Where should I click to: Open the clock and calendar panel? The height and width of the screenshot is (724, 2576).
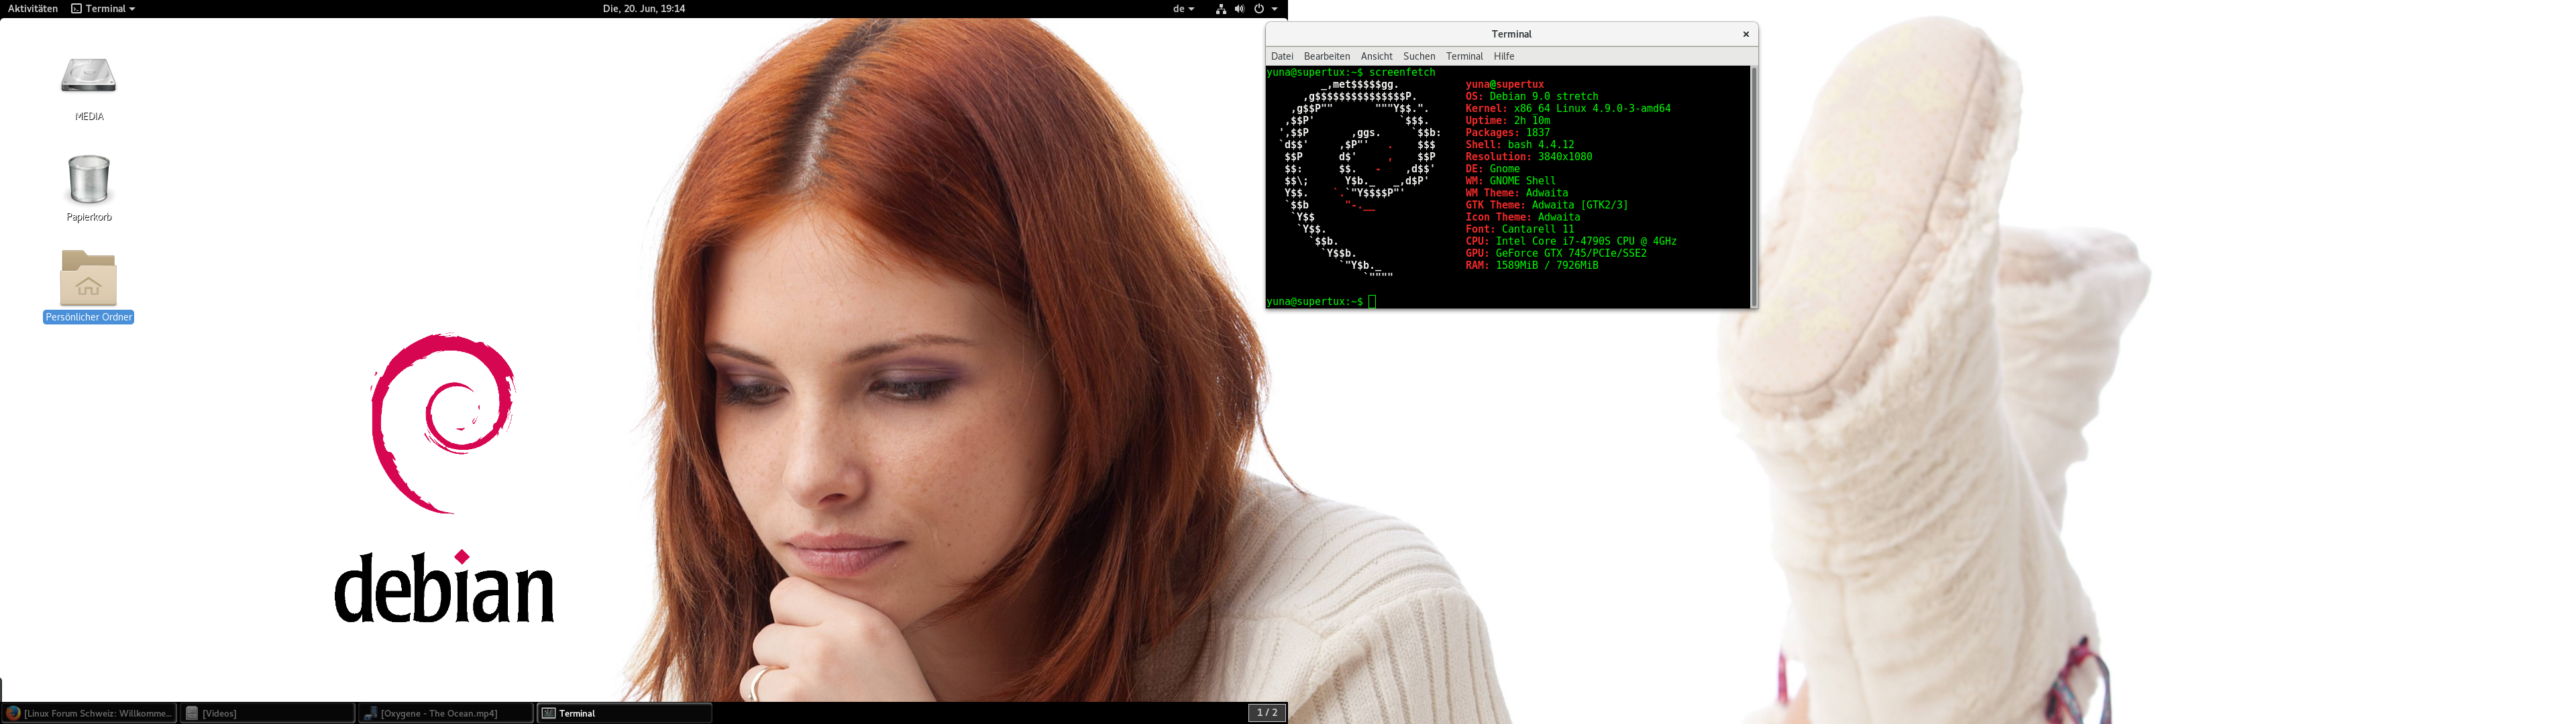click(644, 9)
